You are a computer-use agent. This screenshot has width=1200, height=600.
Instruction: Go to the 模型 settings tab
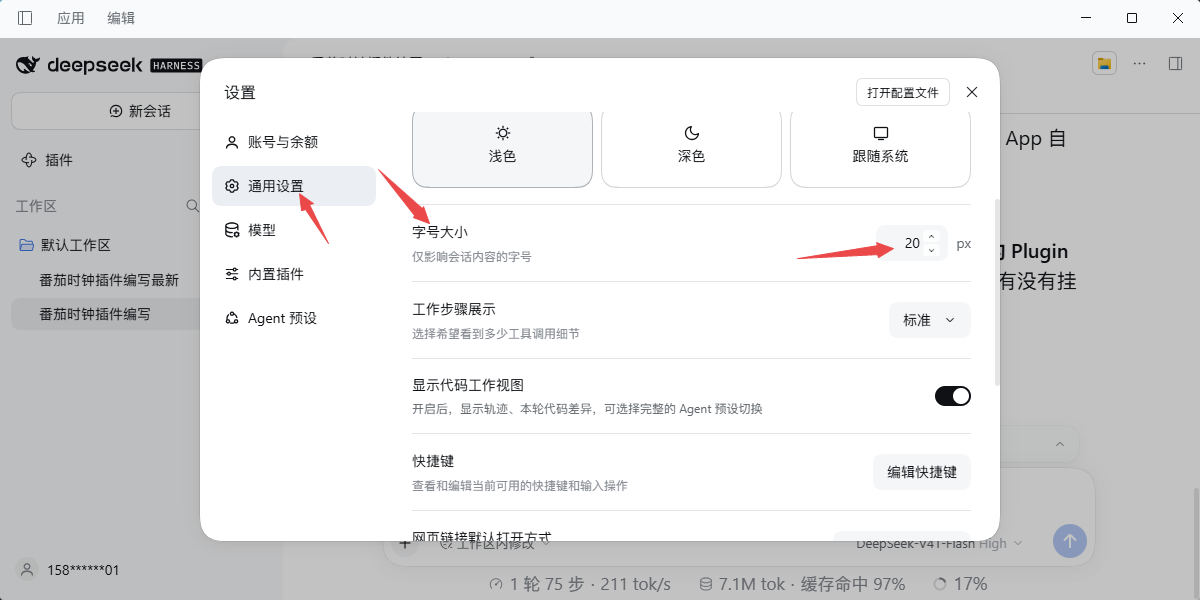point(294,230)
